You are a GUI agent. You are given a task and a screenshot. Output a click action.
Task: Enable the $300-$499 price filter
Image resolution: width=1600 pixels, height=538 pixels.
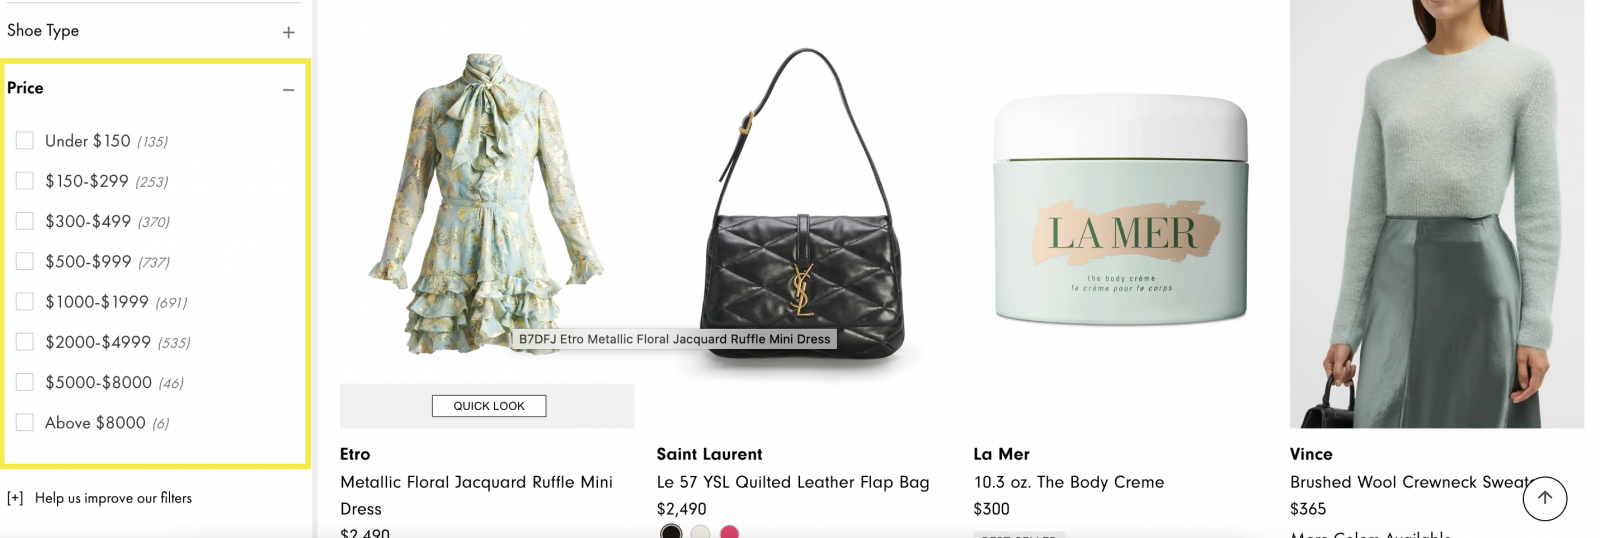(x=25, y=221)
